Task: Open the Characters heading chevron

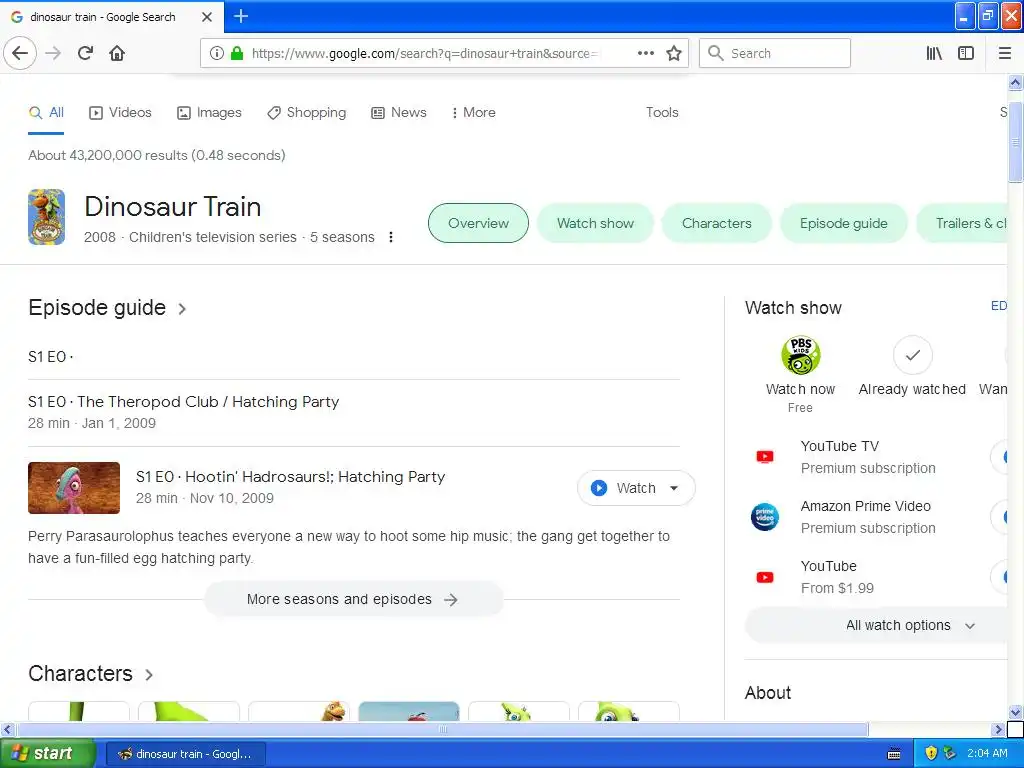Action: pyautogui.click(x=149, y=675)
